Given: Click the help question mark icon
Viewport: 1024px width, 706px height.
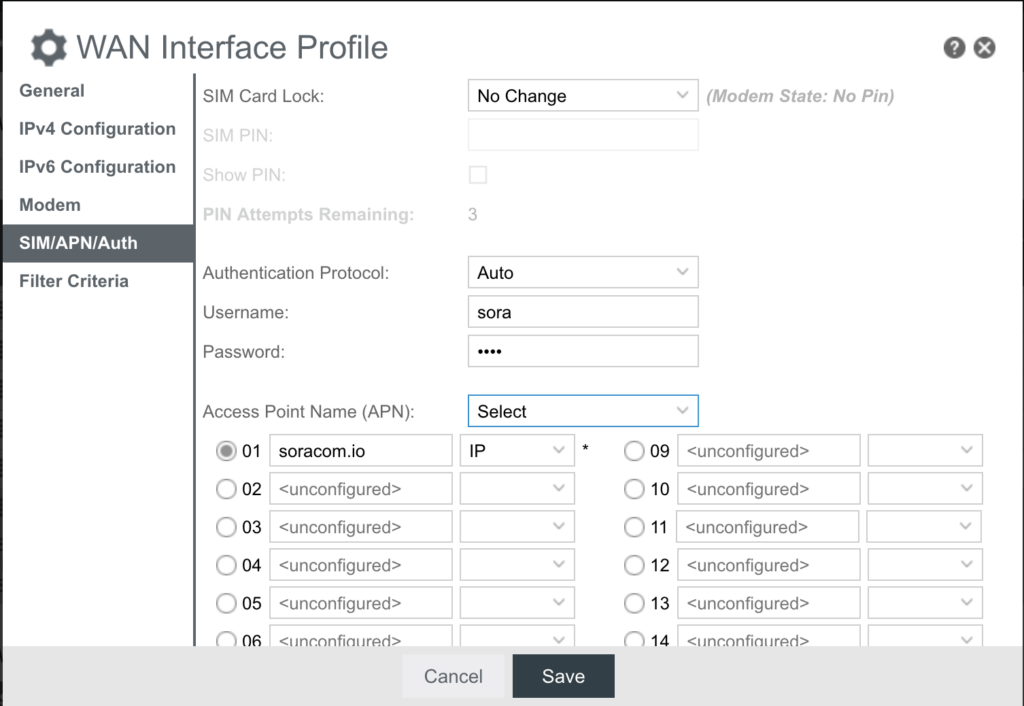Looking at the screenshot, I should pyautogui.click(x=954, y=47).
